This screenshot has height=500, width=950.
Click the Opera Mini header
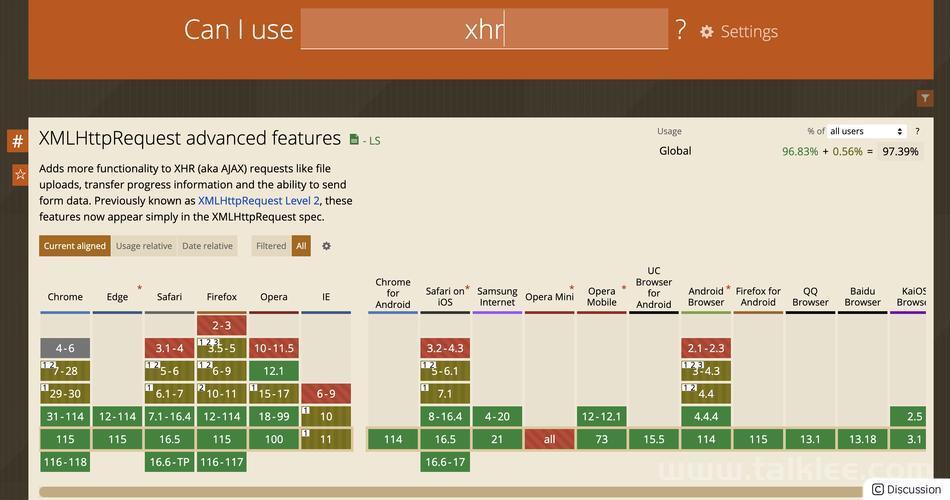(549, 297)
